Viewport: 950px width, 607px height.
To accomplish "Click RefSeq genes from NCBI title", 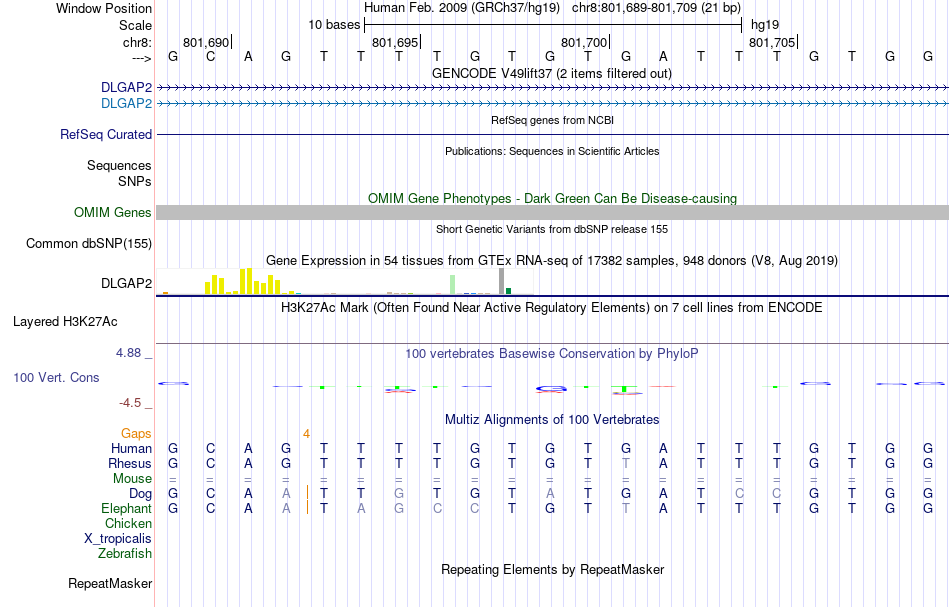I will click(x=552, y=120).
